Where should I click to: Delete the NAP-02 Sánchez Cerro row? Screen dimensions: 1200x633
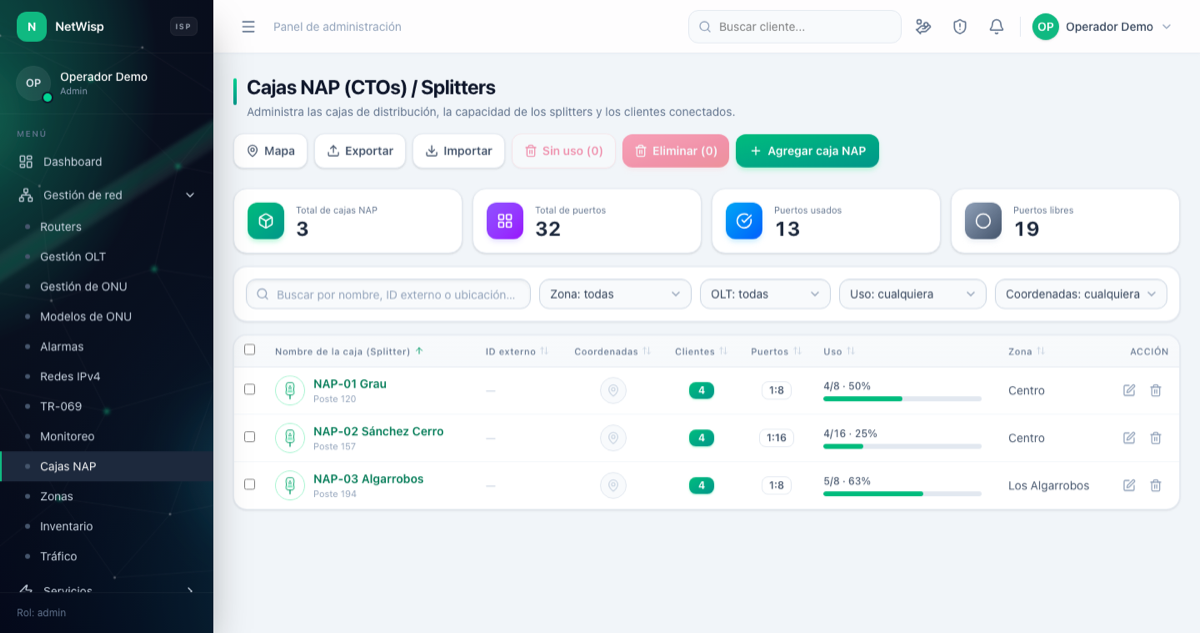tap(1156, 438)
